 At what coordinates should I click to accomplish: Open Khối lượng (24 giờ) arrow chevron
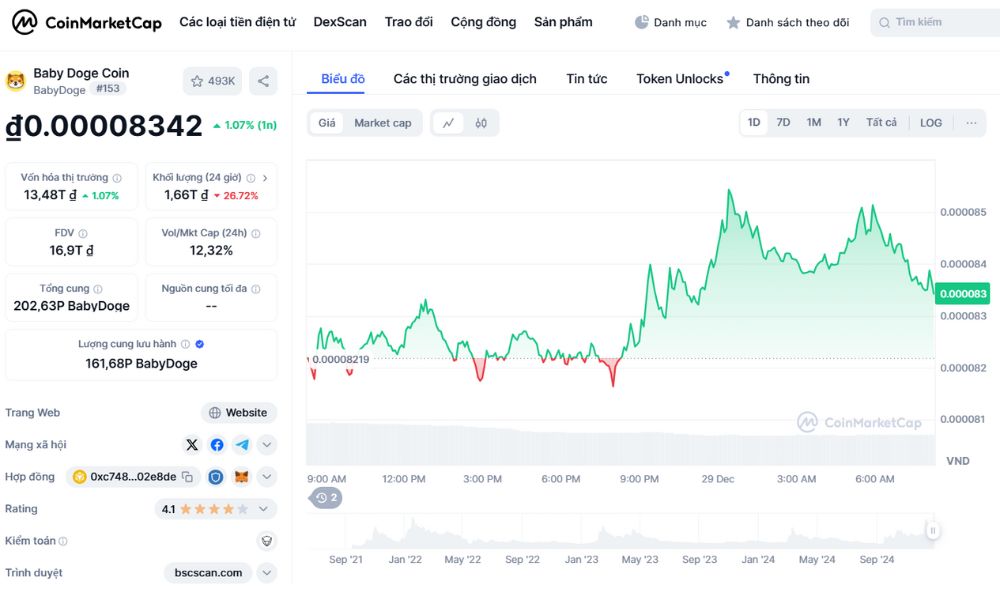(x=265, y=179)
